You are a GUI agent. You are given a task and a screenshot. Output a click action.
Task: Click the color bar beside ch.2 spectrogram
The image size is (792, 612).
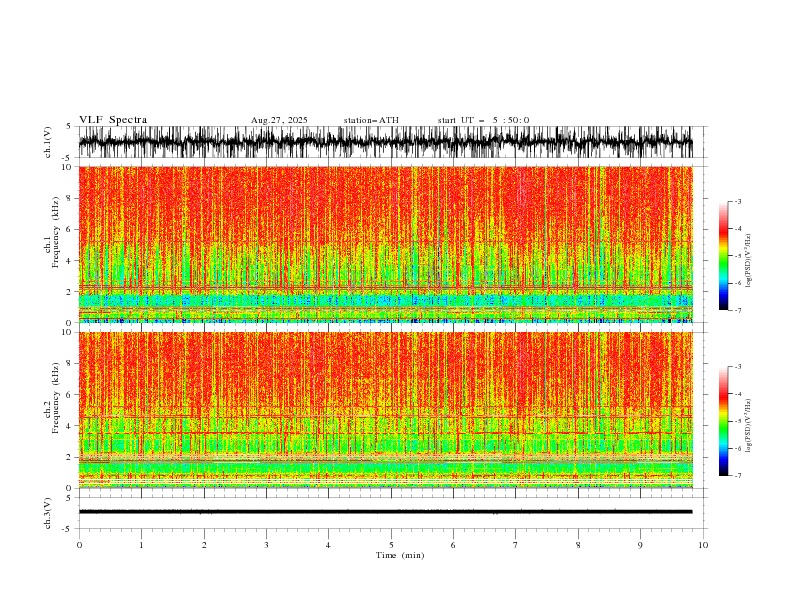[723, 421]
